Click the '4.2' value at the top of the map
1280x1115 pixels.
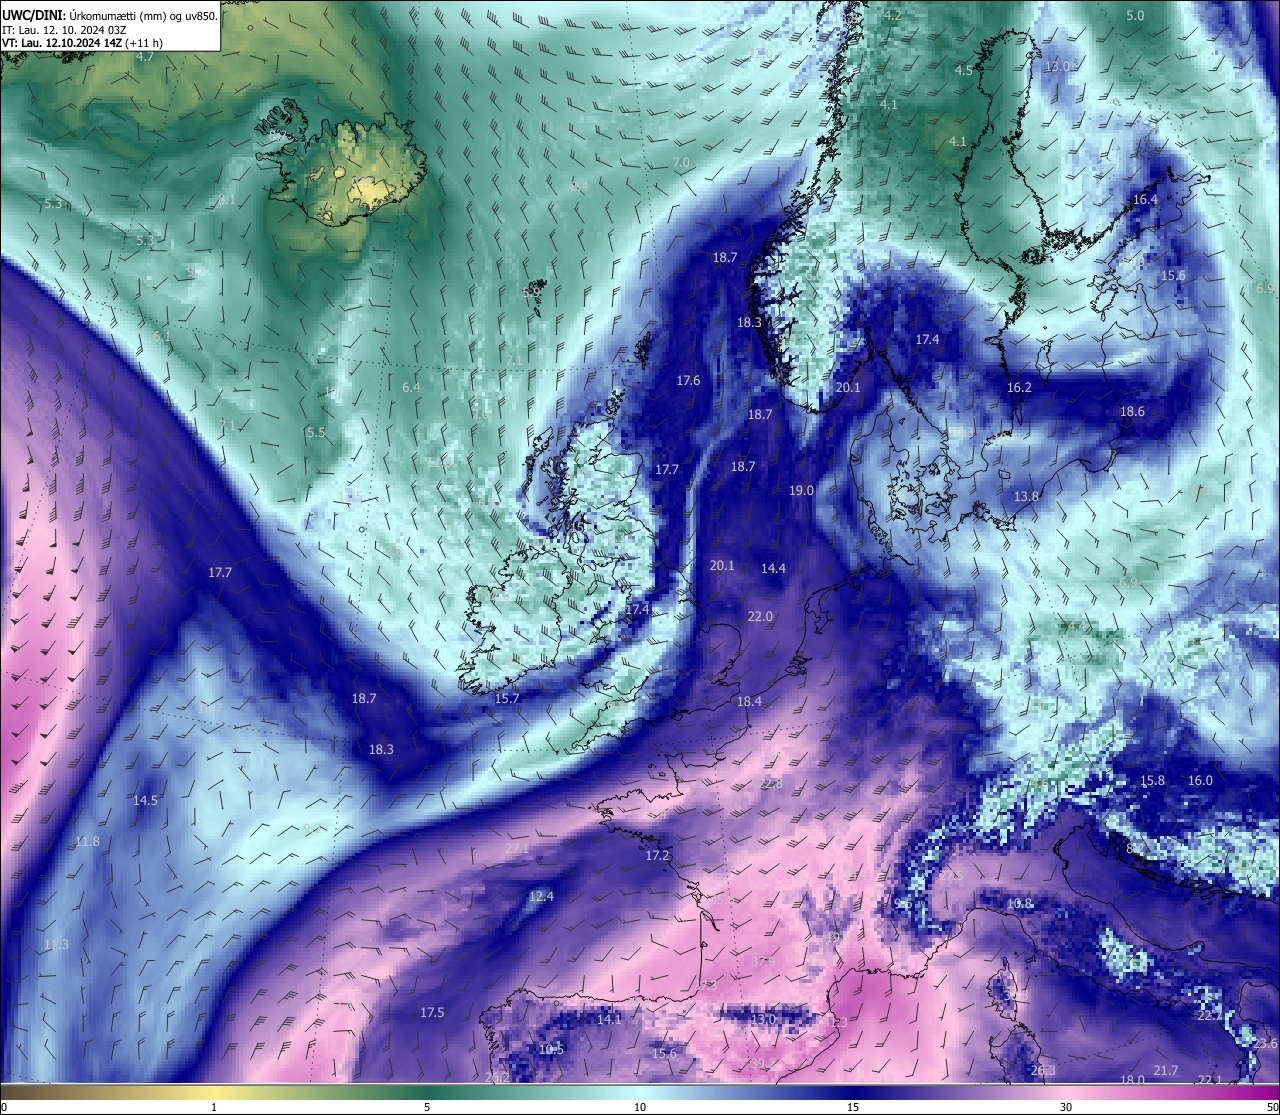[x=893, y=16]
